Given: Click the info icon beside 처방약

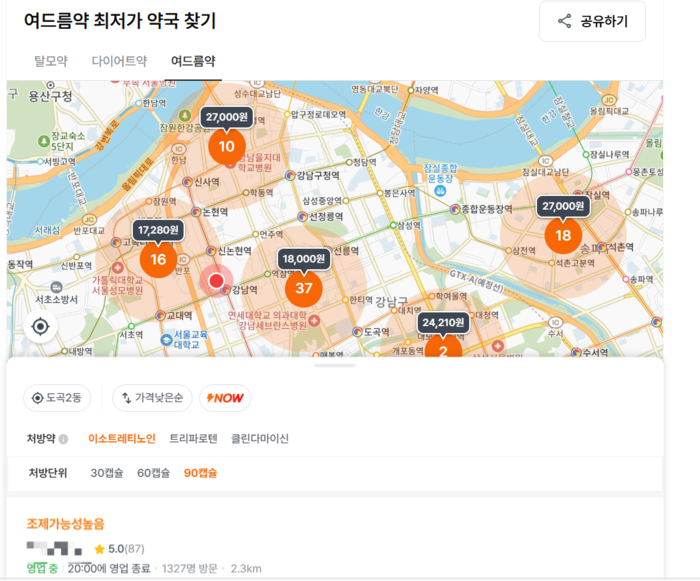Looking at the screenshot, I should (x=64, y=439).
